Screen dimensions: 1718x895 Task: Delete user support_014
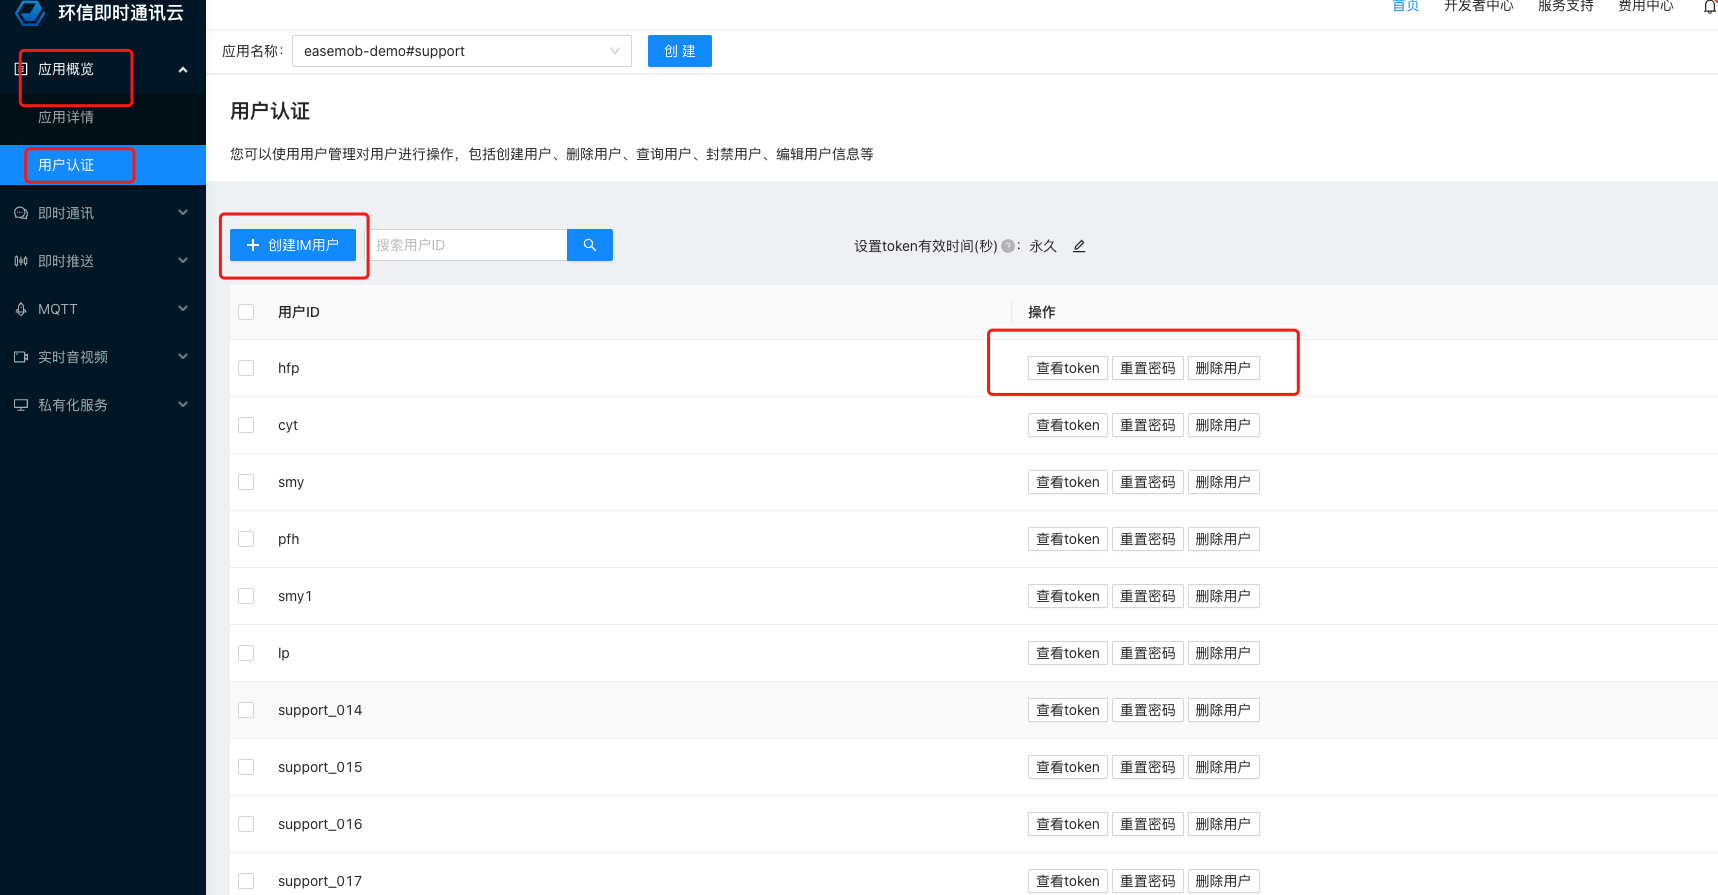tap(1224, 710)
